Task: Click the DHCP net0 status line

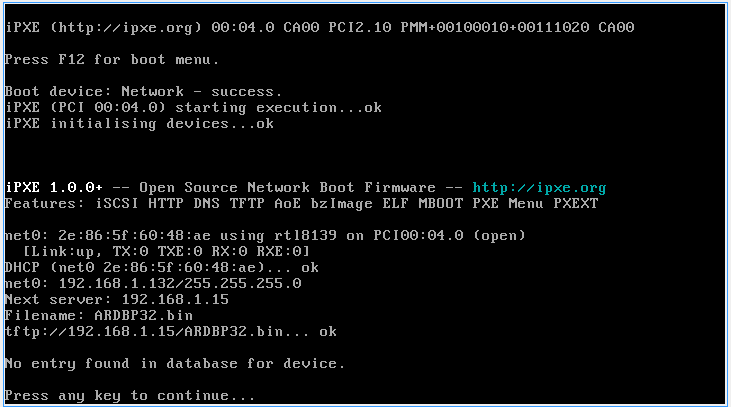Action: 162,268
